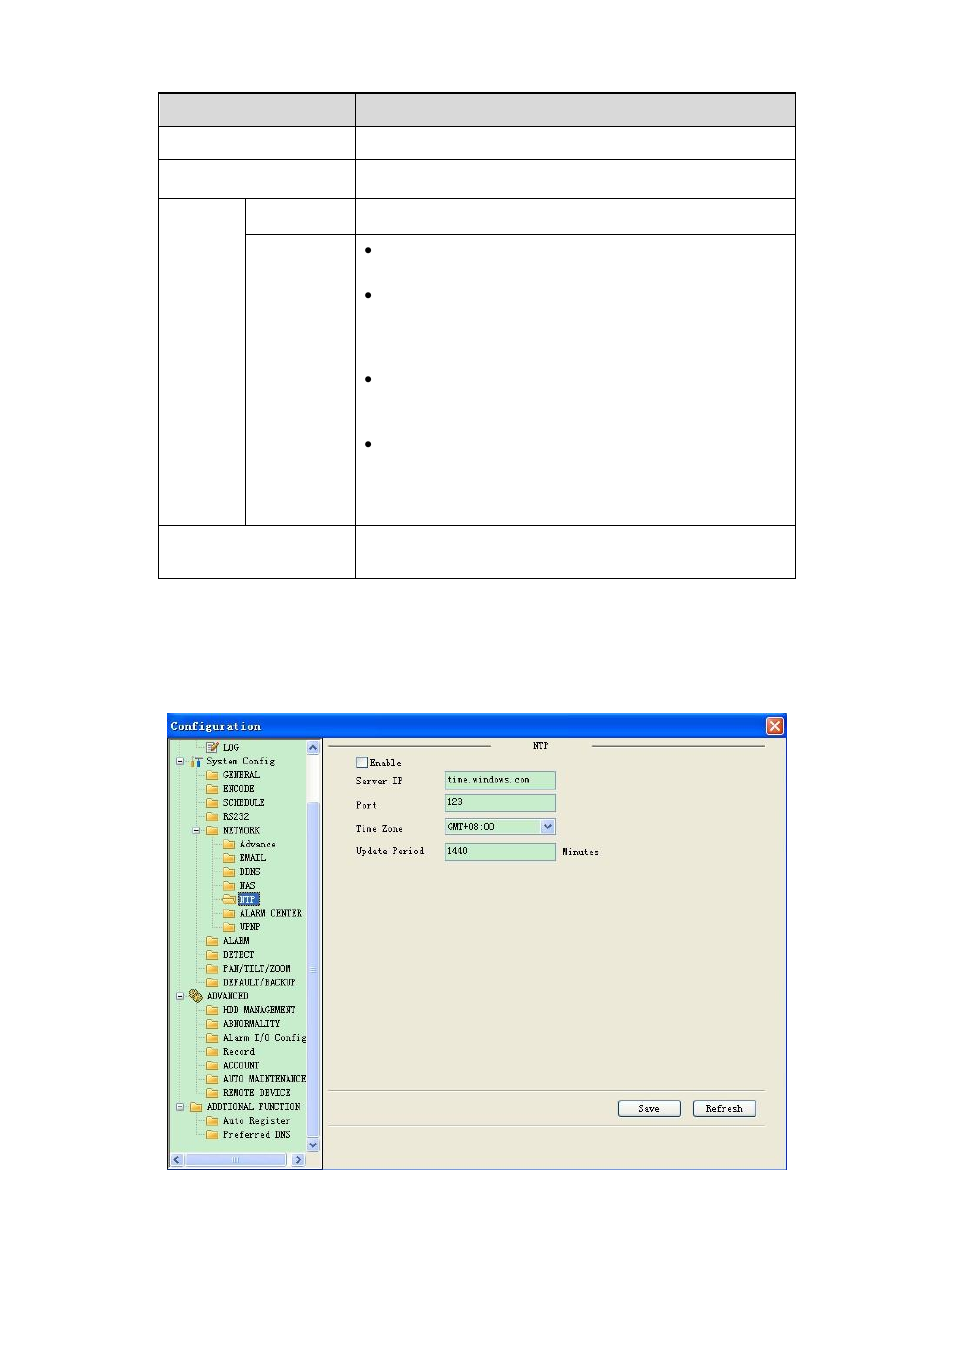Select the ADVANCED gears icon
Viewport: 954px width, 1350px height.
coord(196,996)
